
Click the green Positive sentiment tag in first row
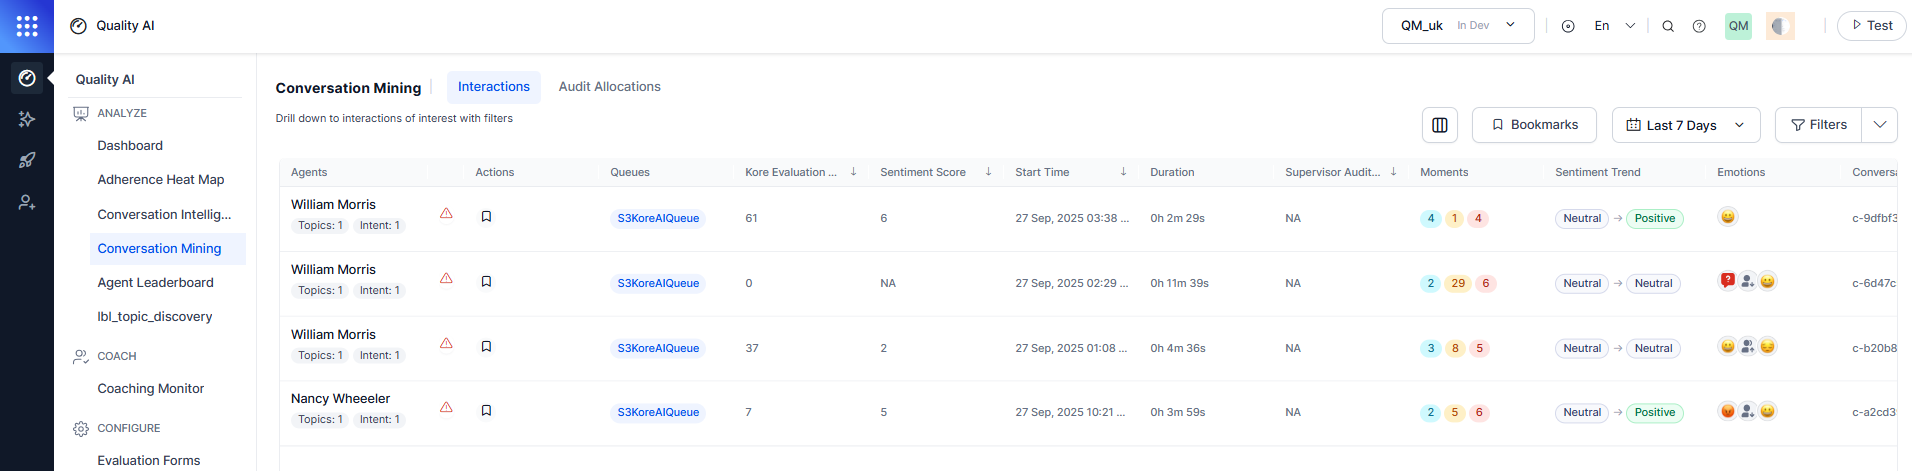click(x=1654, y=218)
